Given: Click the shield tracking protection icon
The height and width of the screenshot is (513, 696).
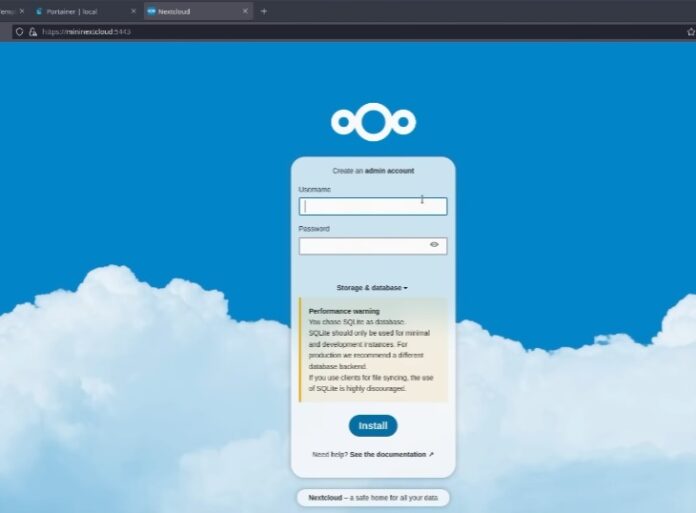Looking at the screenshot, I should [19, 32].
